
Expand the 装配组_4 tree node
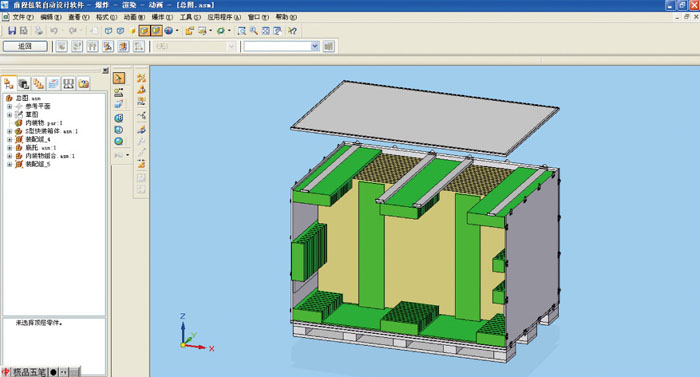(x=9, y=139)
